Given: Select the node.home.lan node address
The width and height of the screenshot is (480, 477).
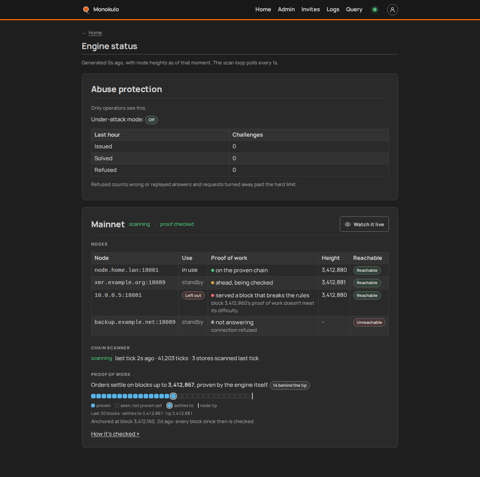Looking at the screenshot, I should [126, 270].
